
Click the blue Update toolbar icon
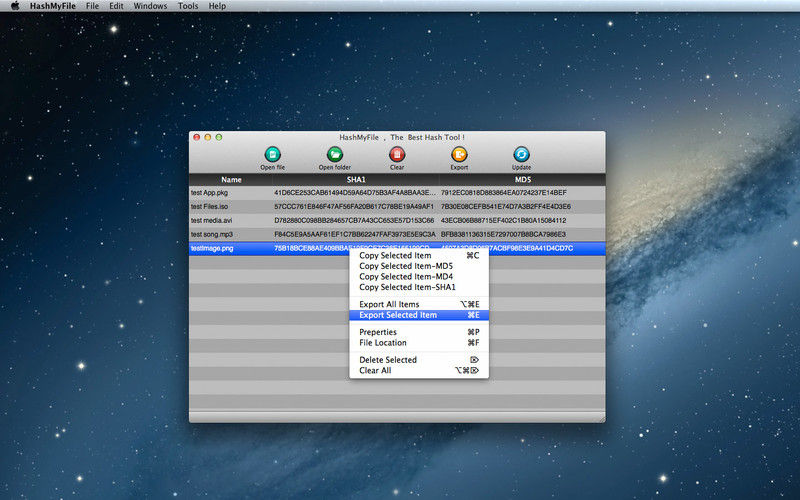point(521,154)
